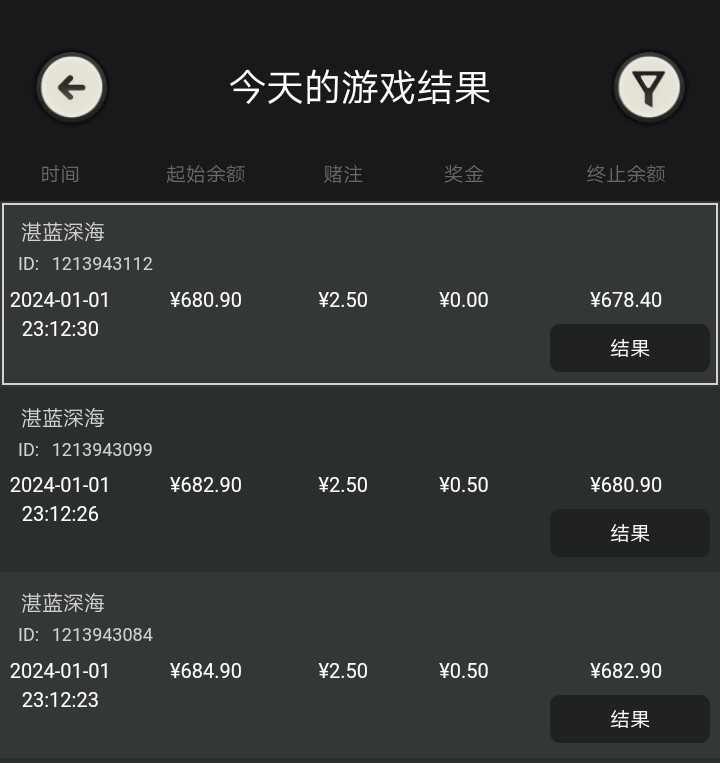720x763 pixels.
Task: Select the record with ID 1213943112
Action: tap(360, 294)
